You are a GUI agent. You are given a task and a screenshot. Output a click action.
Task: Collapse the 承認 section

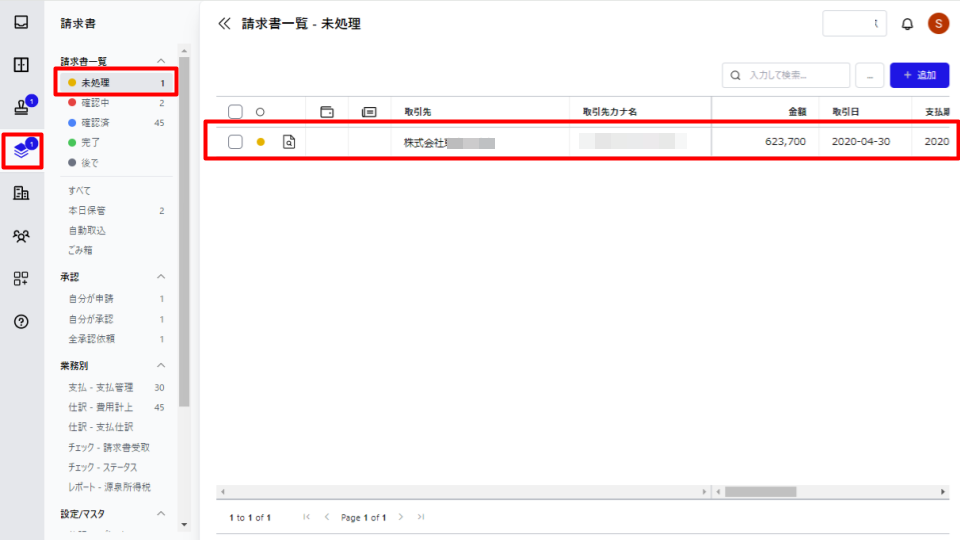pyautogui.click(x=161, y=277)
